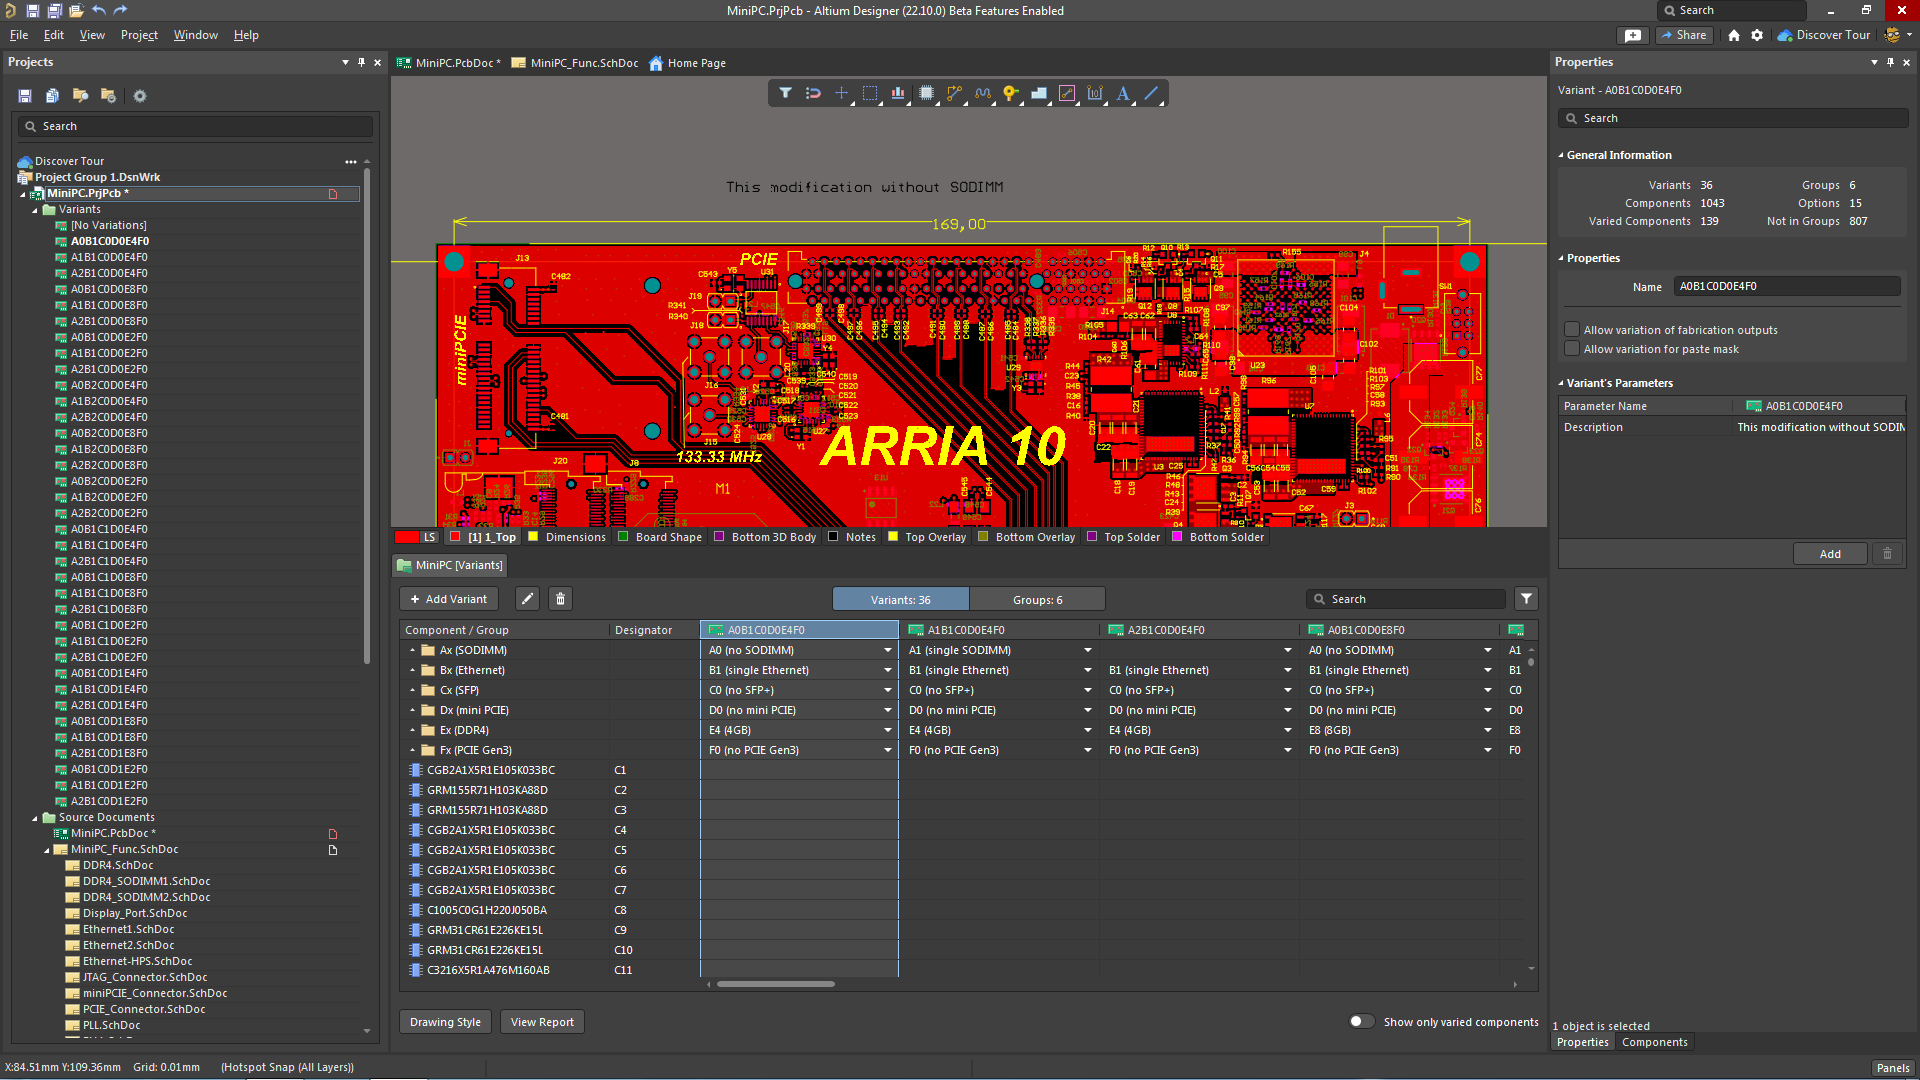1920x1080 pixels.
Task: Click the Add Variant button
Action: [x=448, y=598]
